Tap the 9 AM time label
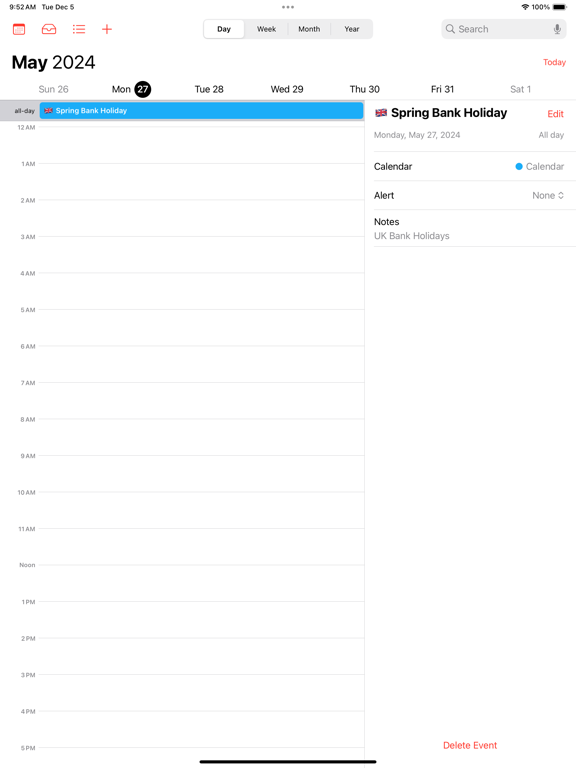The width and height of the screenshot is (576, 768). click(28, 456)
